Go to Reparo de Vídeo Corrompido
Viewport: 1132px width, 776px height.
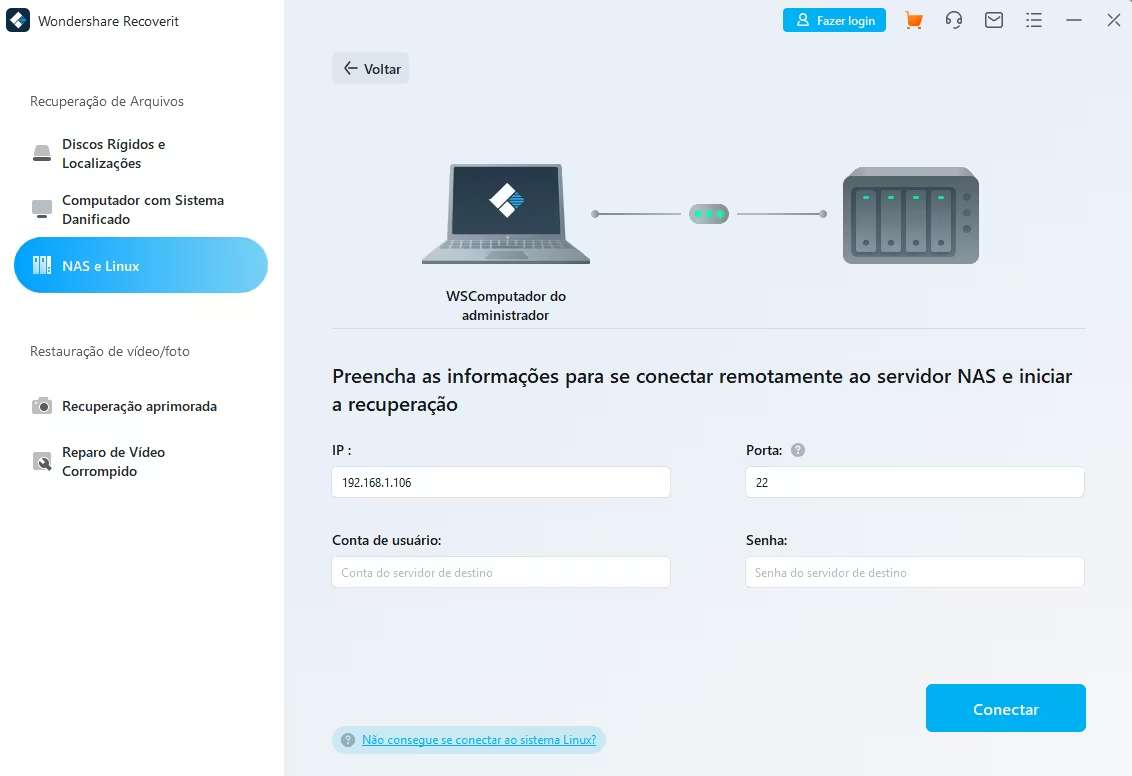click(112, 462)
